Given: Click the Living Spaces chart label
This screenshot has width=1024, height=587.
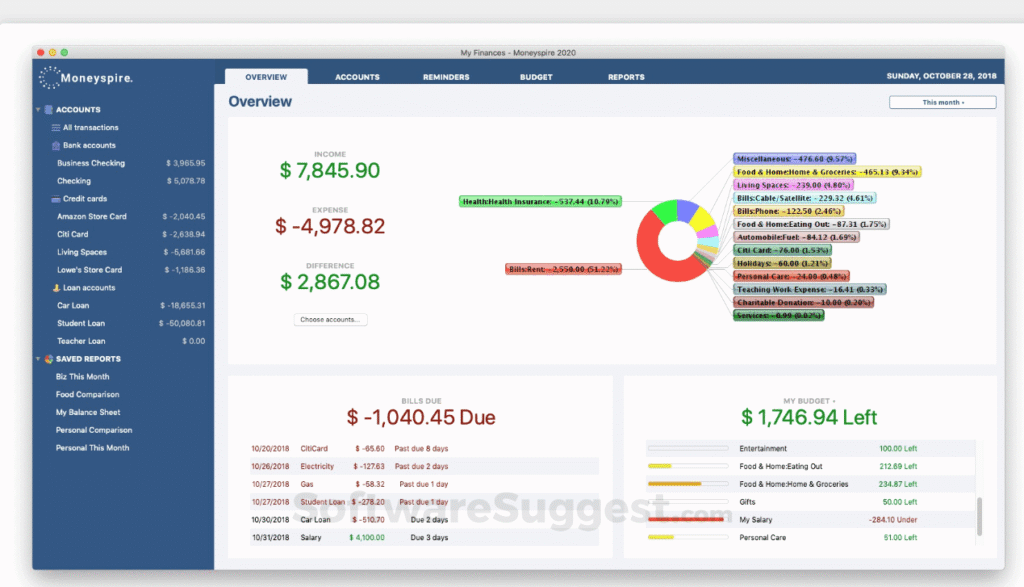Looking at the screenshot, I should pyautogui.click(x=793, y=185).
